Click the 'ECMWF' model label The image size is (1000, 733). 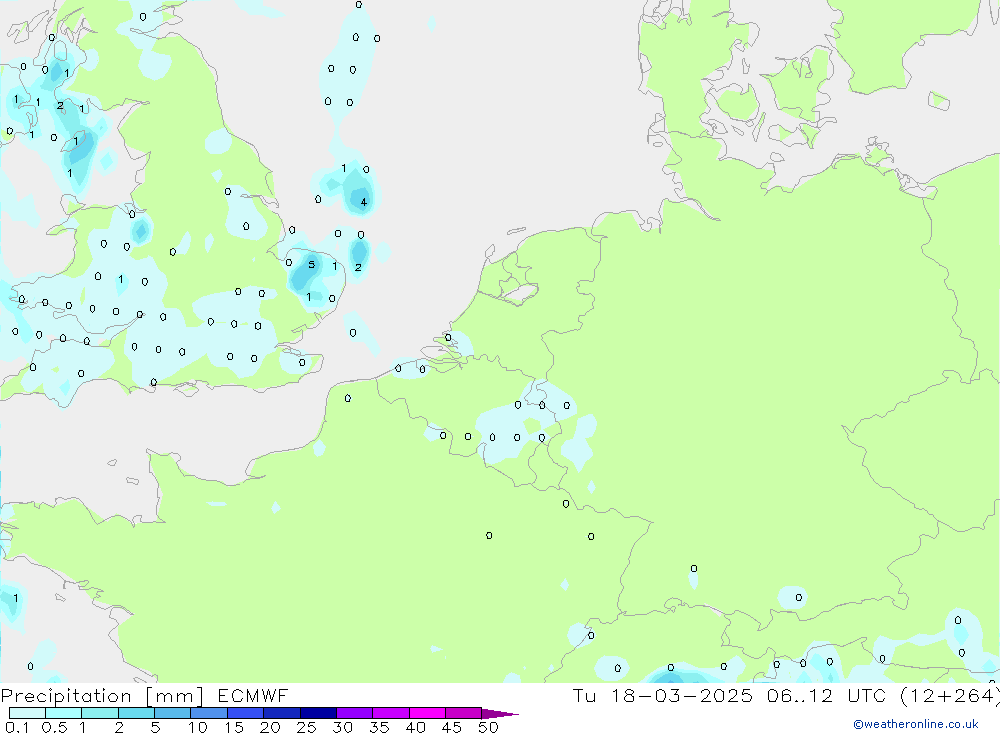[x=253, y=695]
